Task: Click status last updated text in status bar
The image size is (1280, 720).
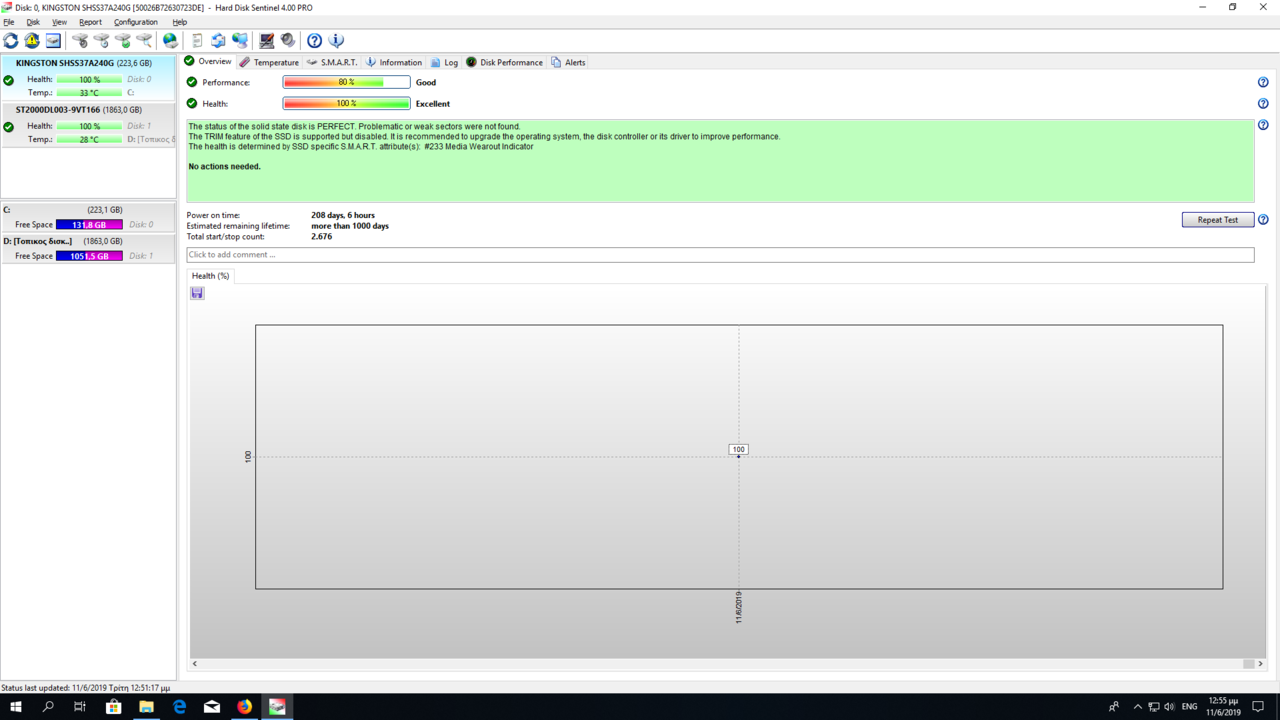Action: pos(86,688)
